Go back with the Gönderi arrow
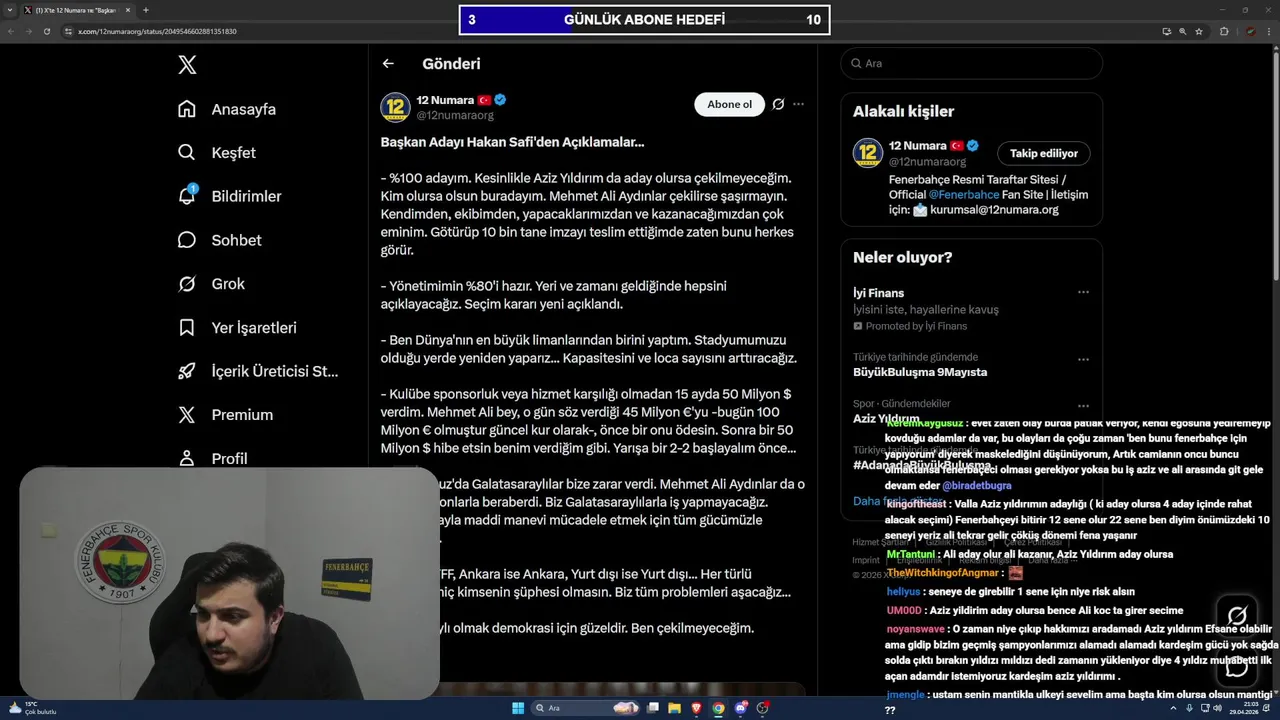The image size is (1280, 720). point(388,63)
